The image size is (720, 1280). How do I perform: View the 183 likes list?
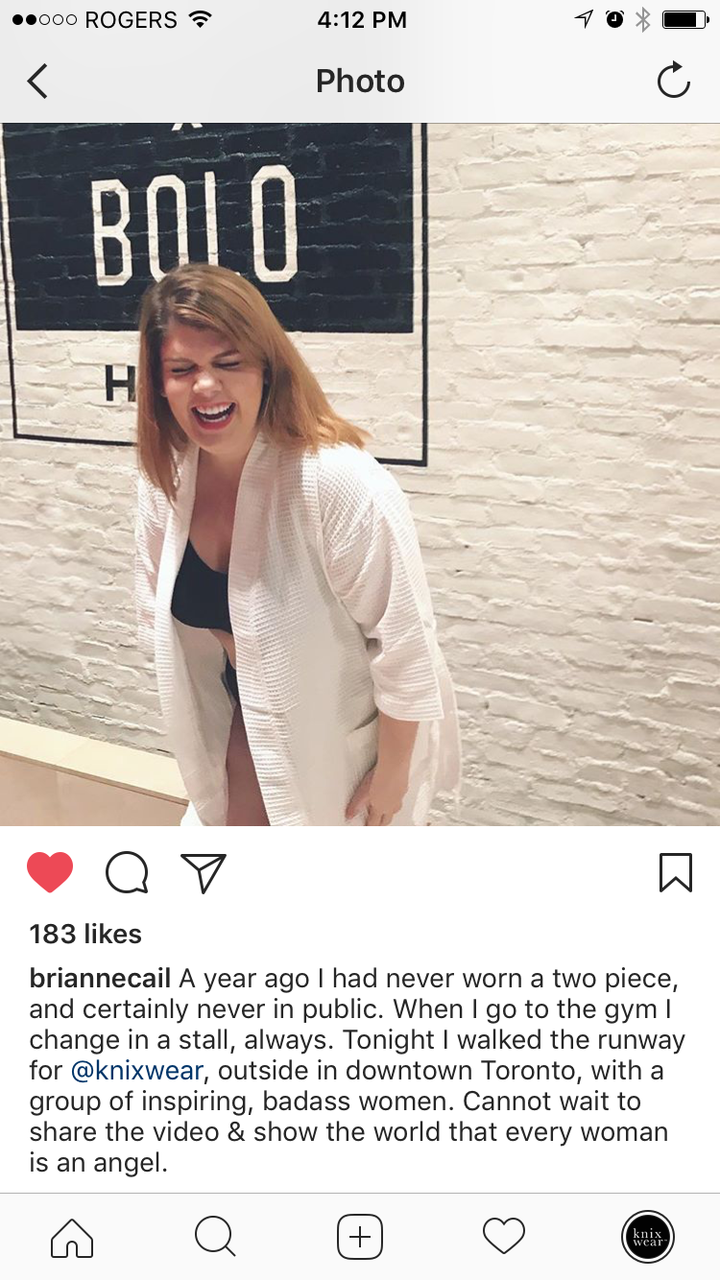coord(86,934)
